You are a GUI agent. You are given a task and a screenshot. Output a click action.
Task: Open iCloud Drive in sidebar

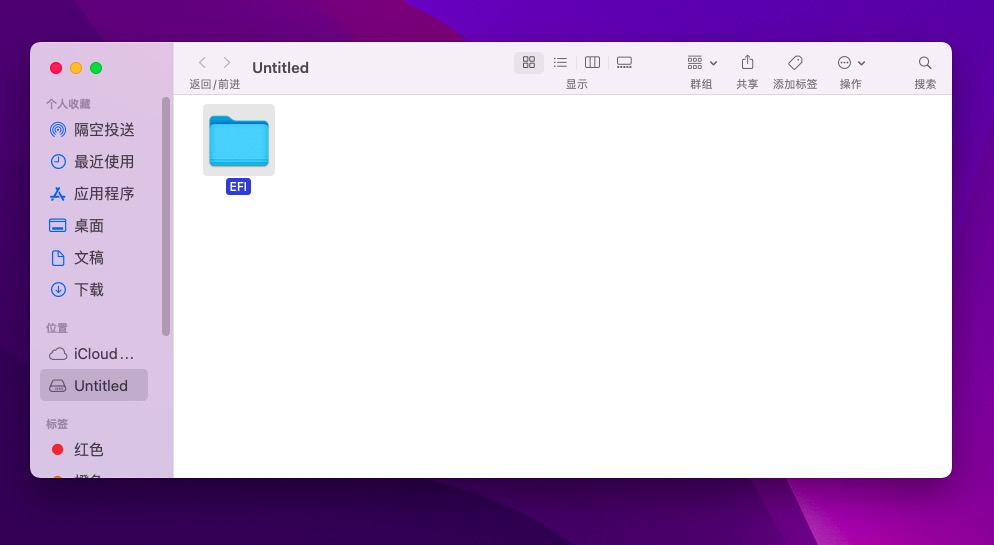pyautogui.click(x=94, y=354)
